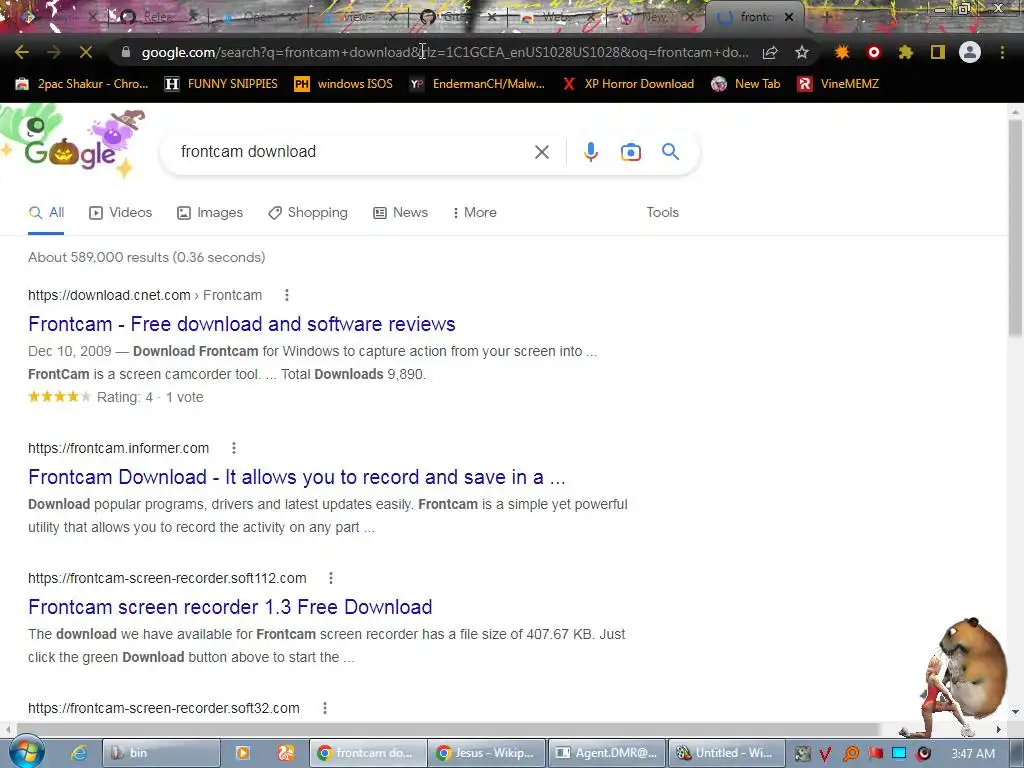Search by image with camera icon
The width and height of the screenshot is (1024, 768).
[x=630, y=152]
